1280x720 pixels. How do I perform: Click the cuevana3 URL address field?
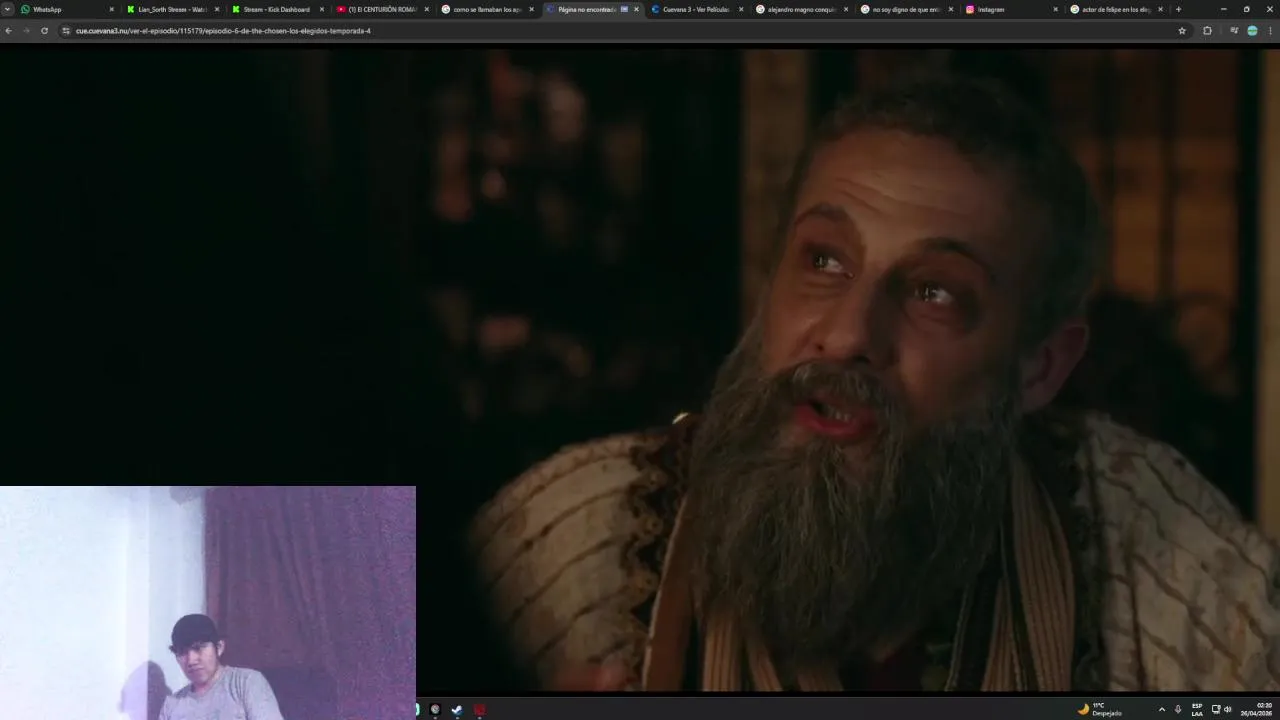tap(620, 31)
